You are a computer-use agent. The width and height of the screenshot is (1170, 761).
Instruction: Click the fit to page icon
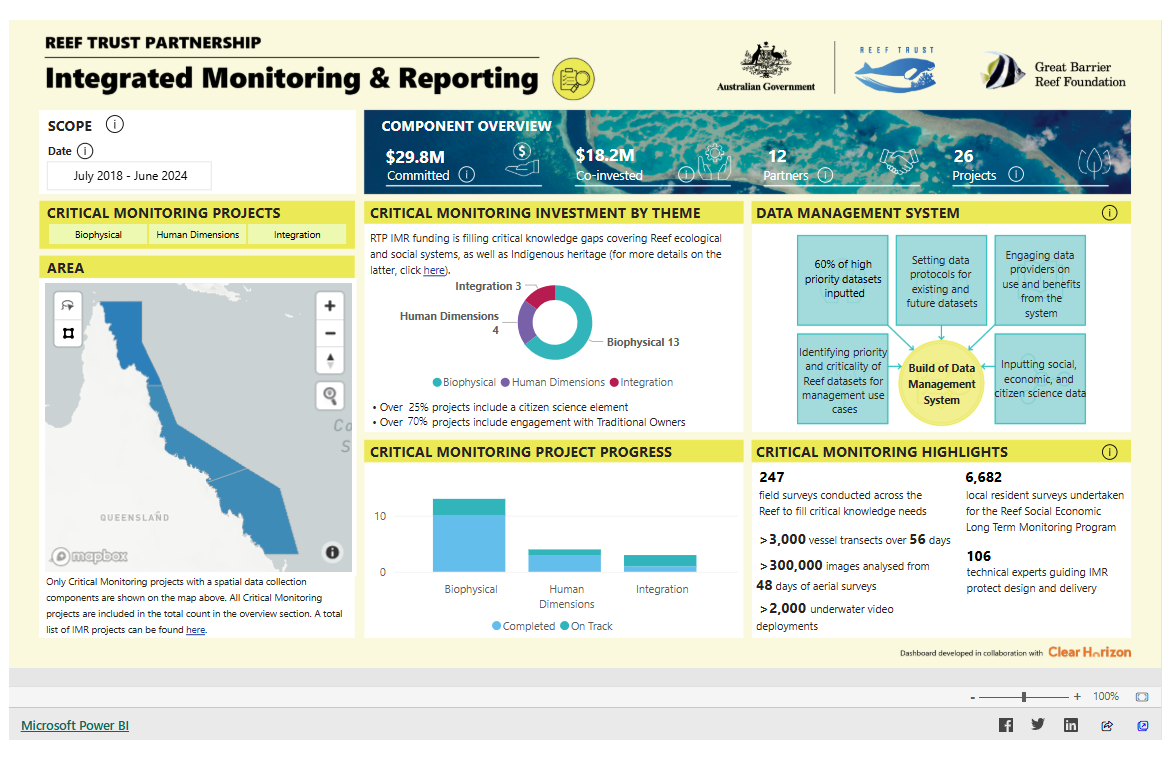[x=1142, y=696]
